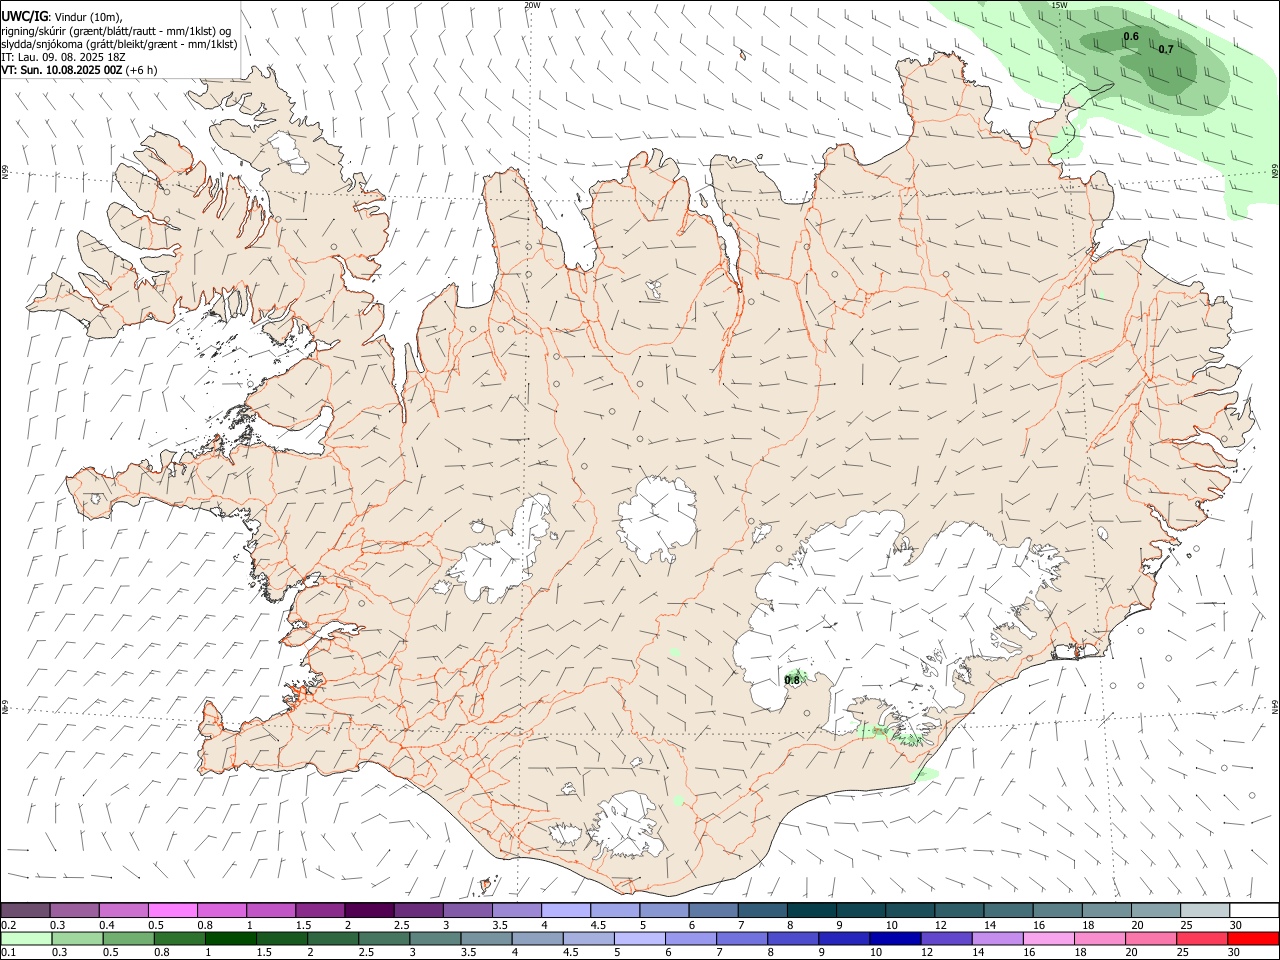The image size is (1280, 960).
Task: Click the 15W longitude label at top
Action: click(x=1059, y=5)
